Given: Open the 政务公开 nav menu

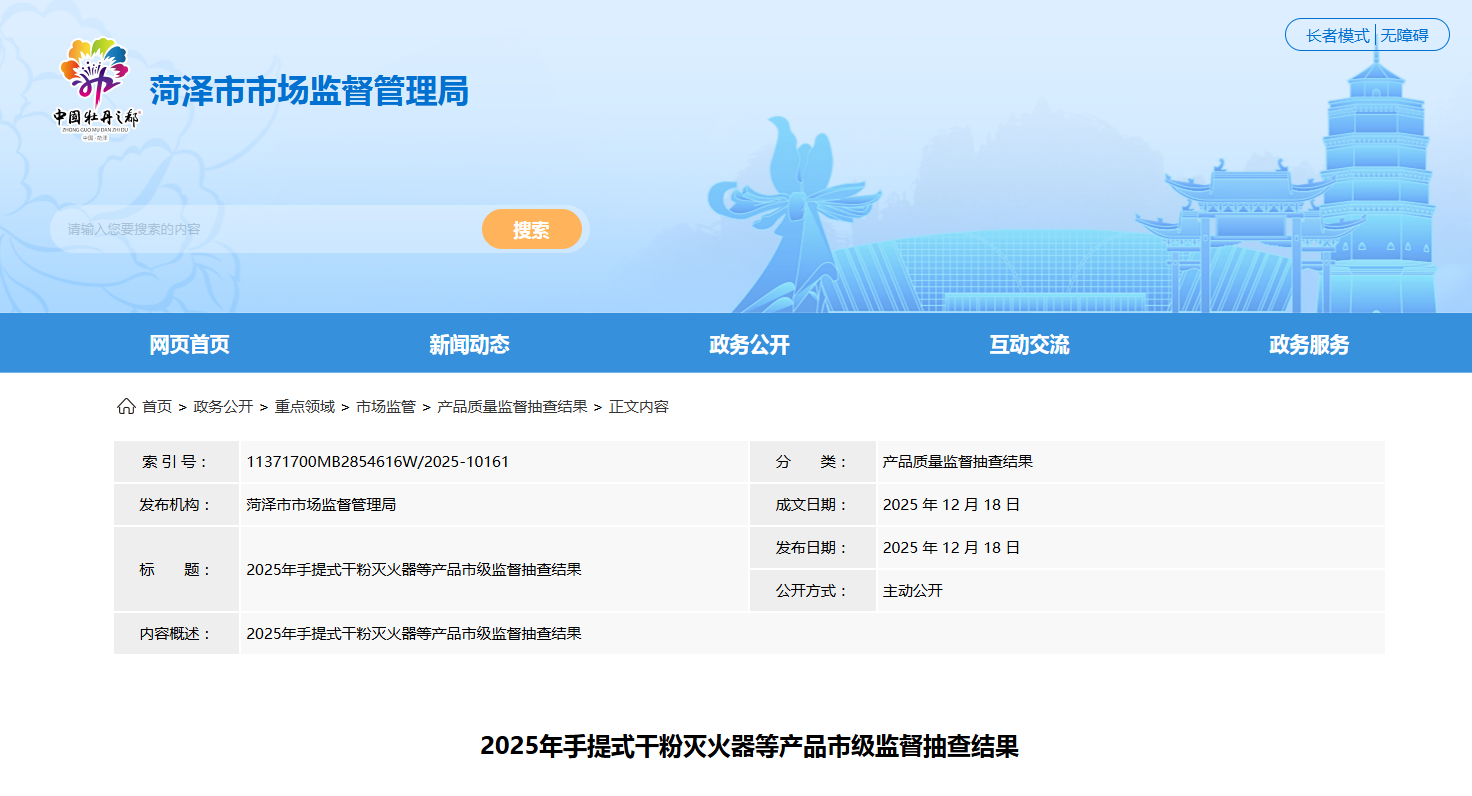Looking at the screenshot, I should [750, 344].
